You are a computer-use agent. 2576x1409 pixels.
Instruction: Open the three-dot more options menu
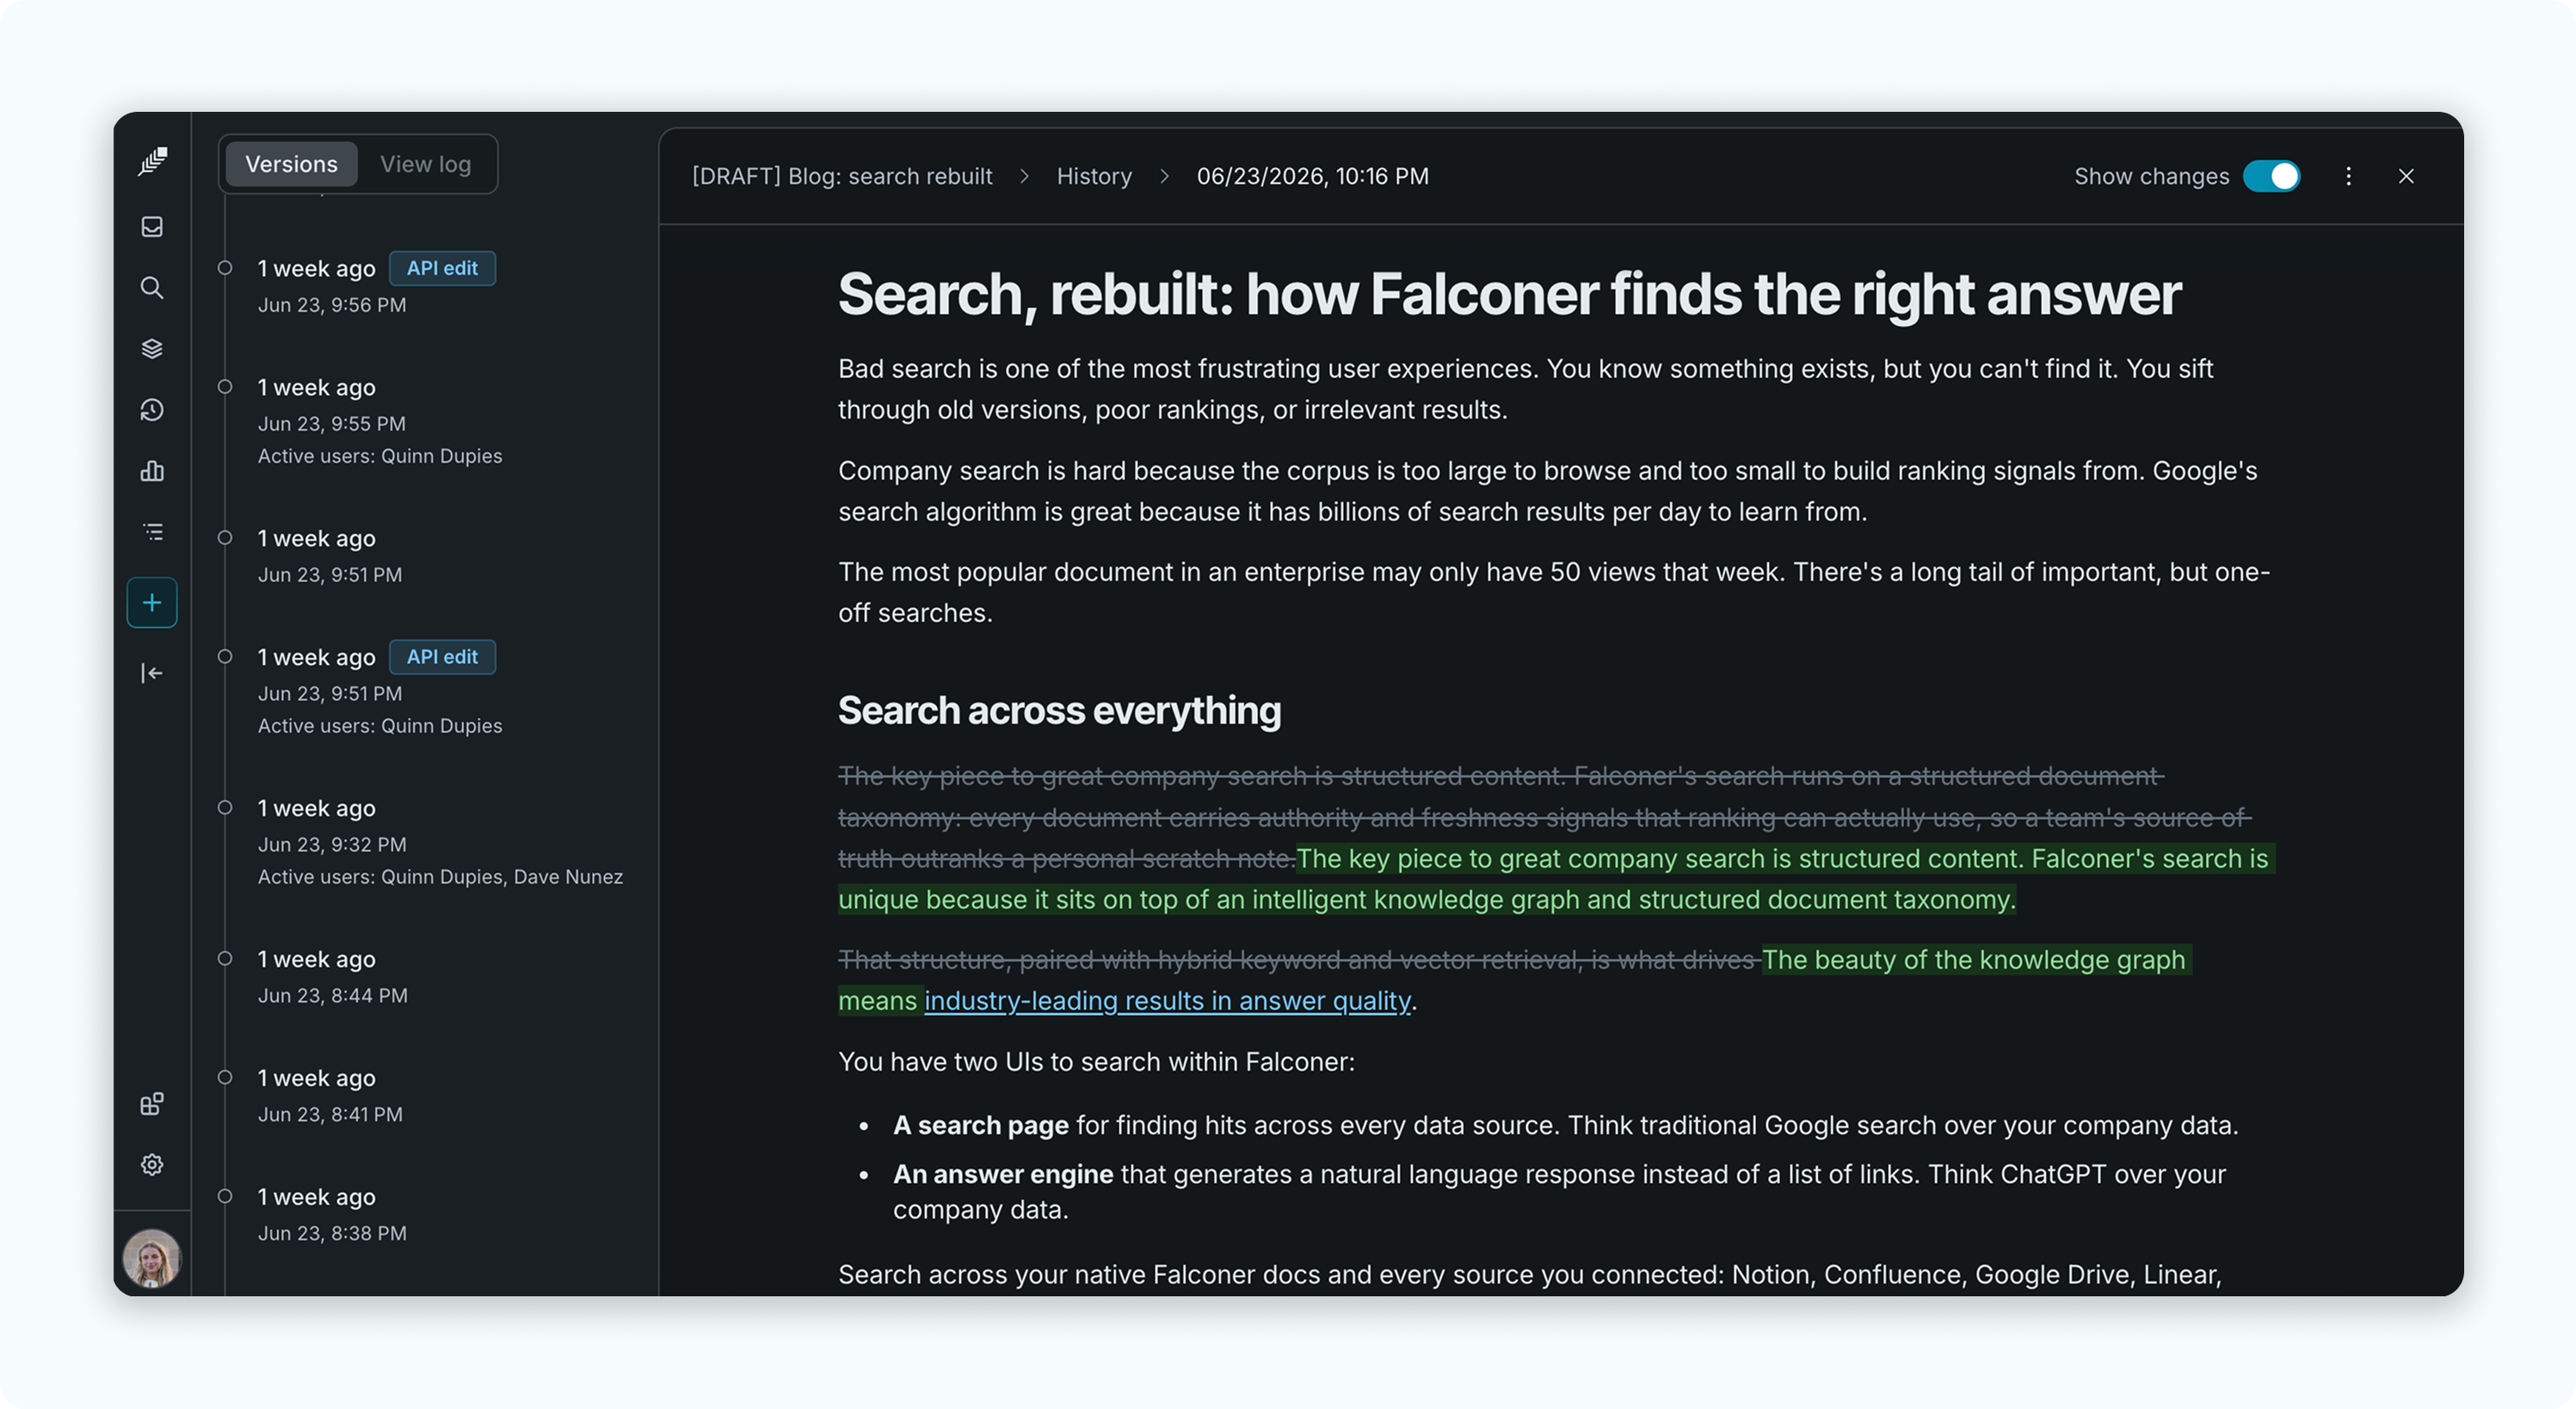click(x=2348, y=177)
